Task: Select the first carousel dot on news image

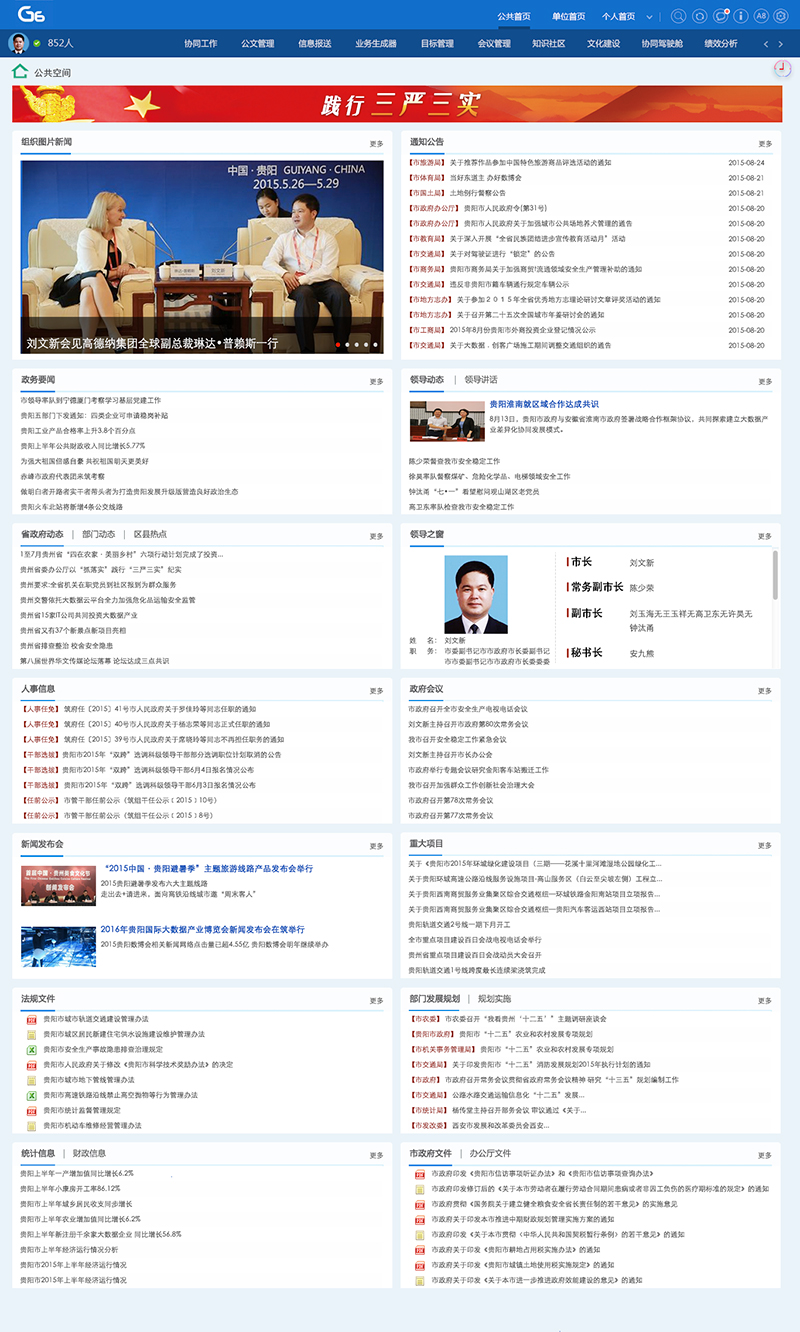Action: click(x=338, y=345)
